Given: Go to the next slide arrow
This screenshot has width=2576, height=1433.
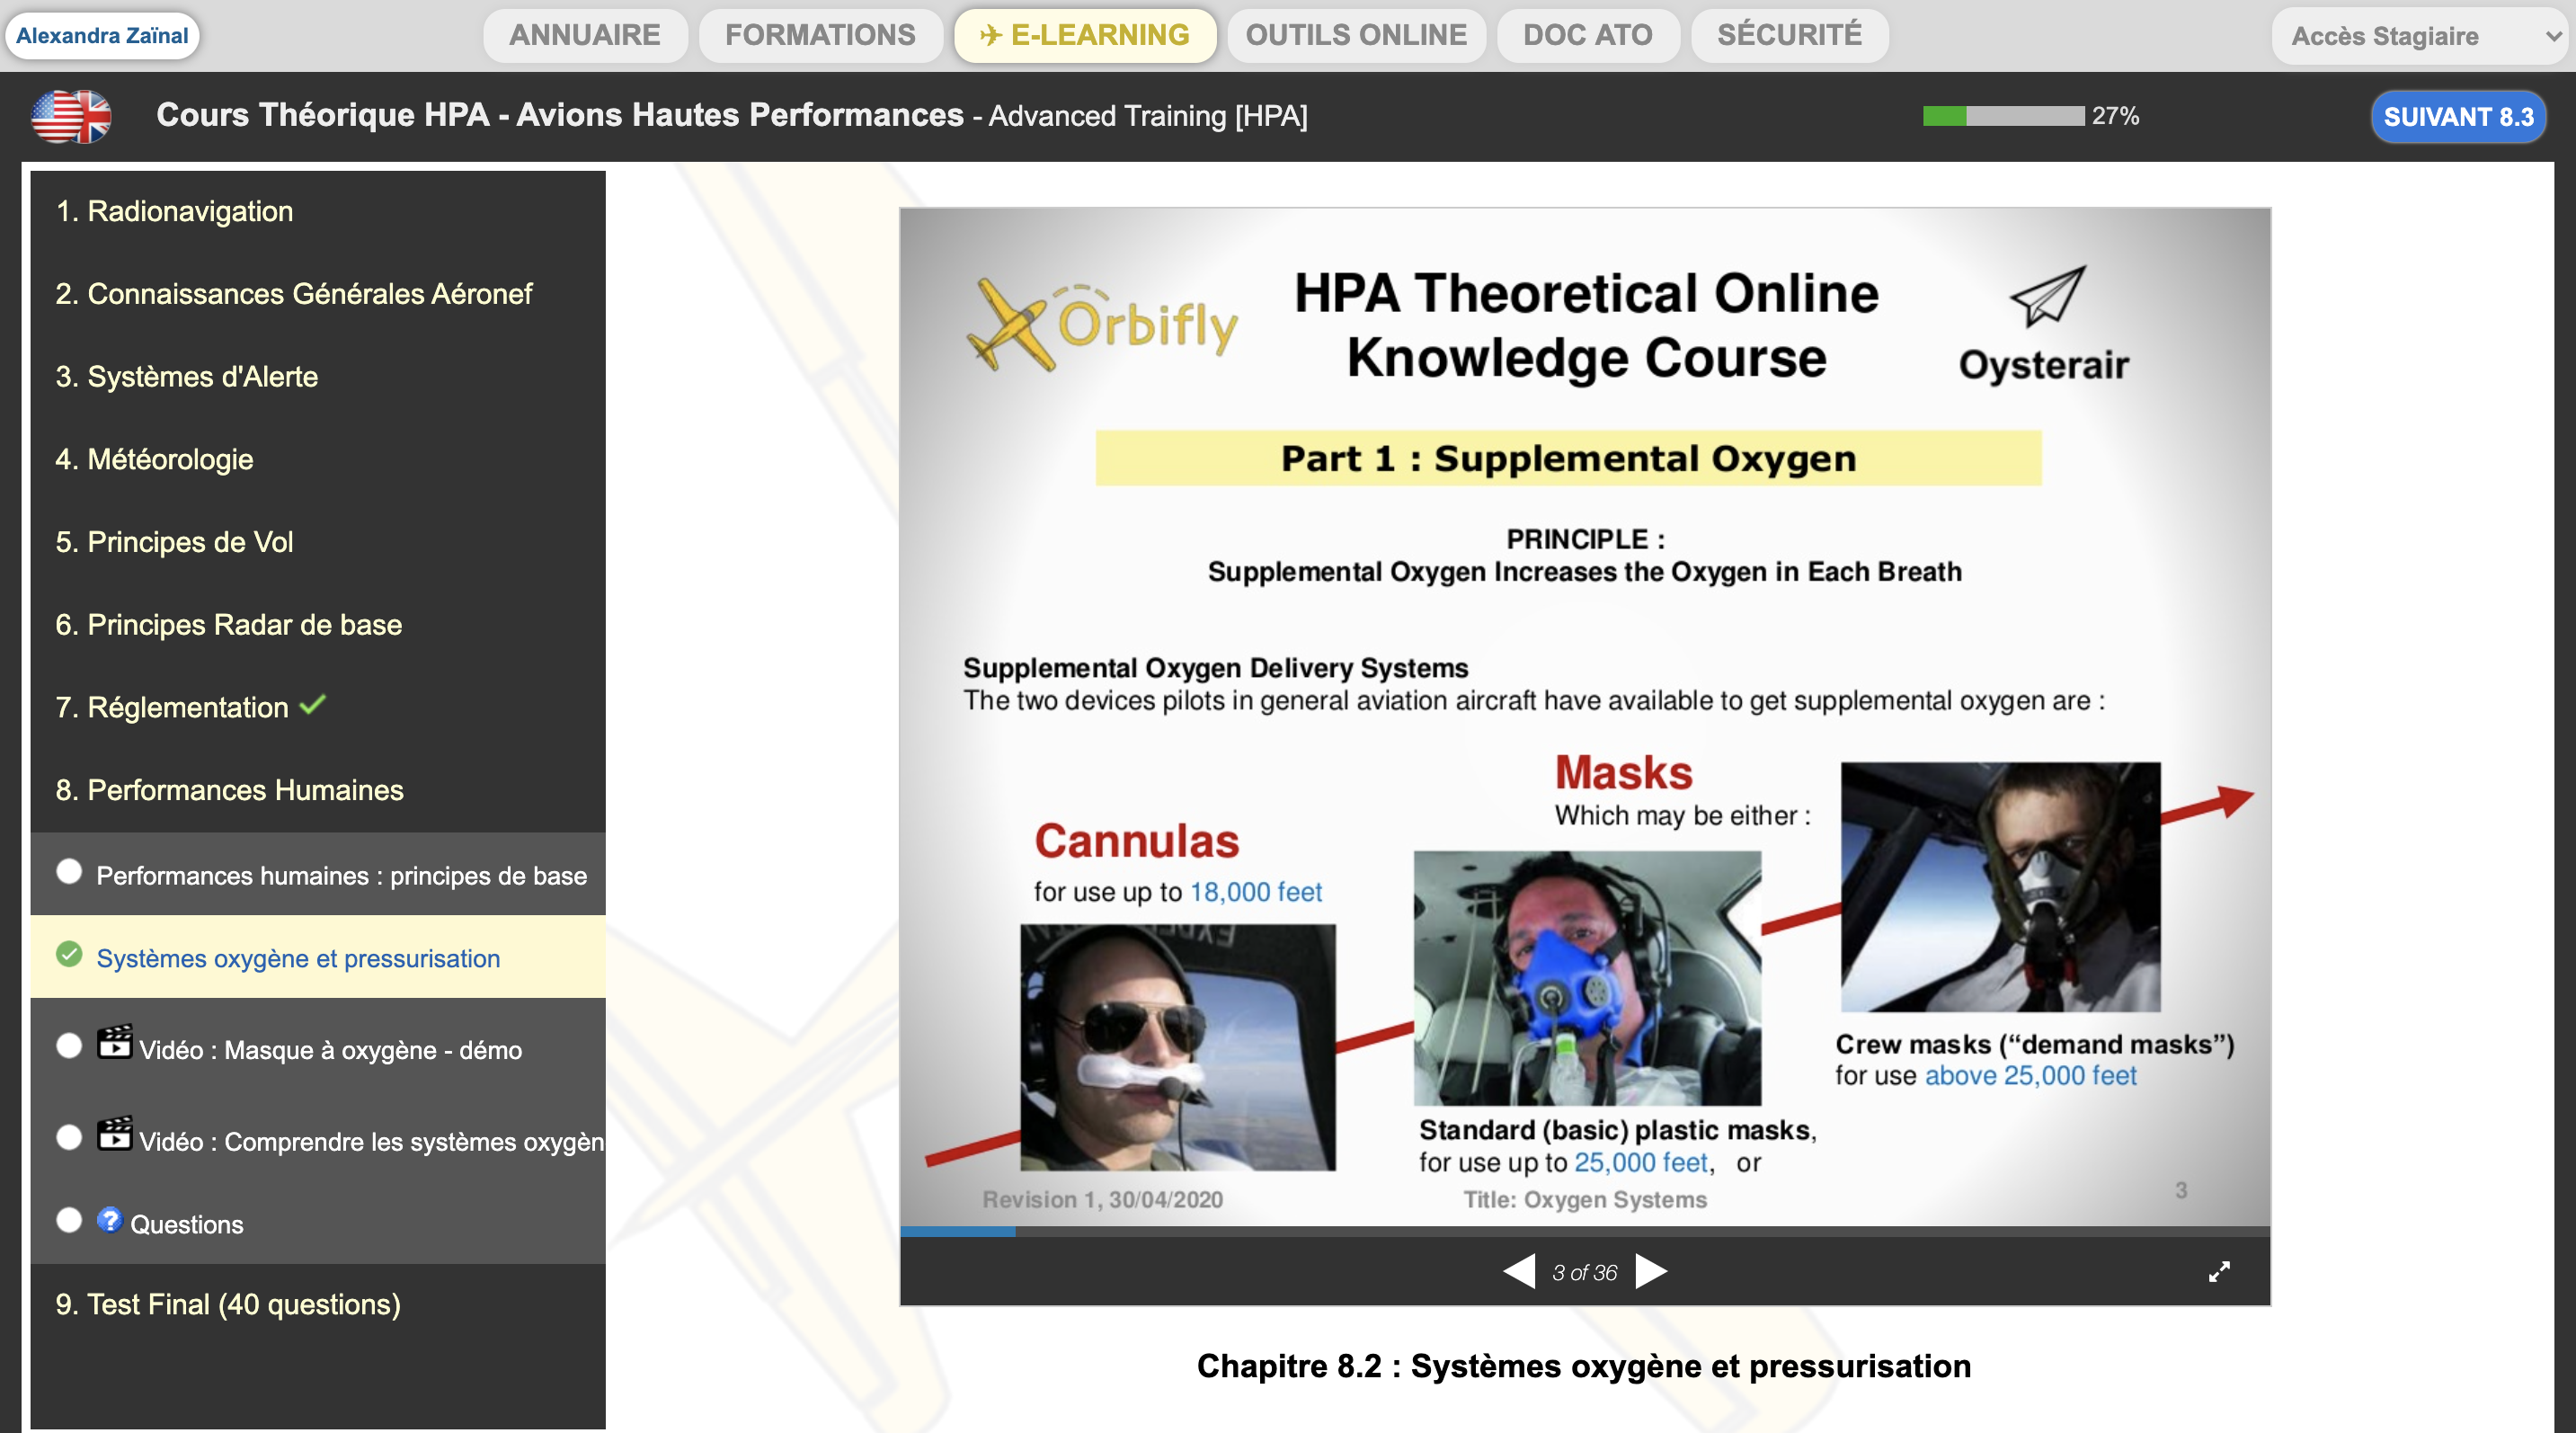Looking at the screenshot, I should (x=1651, y=1271).
